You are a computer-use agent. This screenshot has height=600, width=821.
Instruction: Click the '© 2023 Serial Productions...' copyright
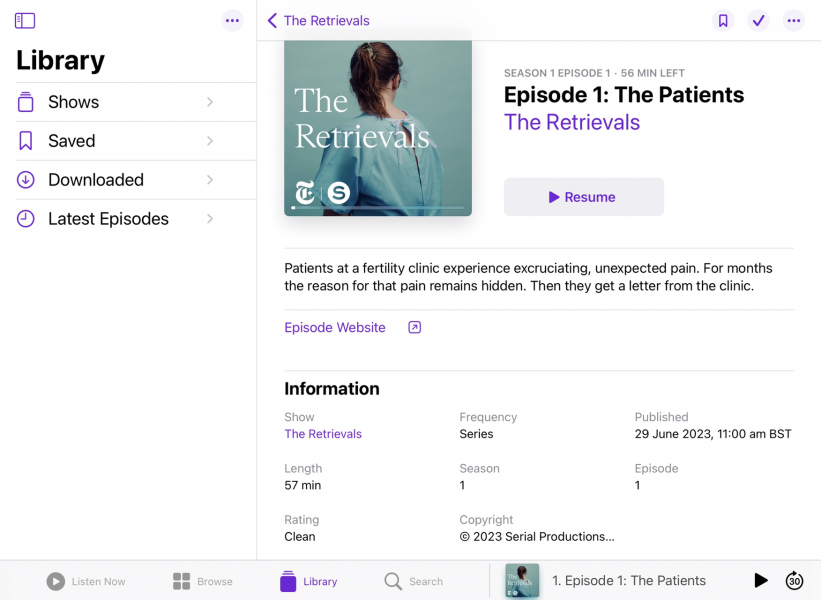[x=537, y=537]
